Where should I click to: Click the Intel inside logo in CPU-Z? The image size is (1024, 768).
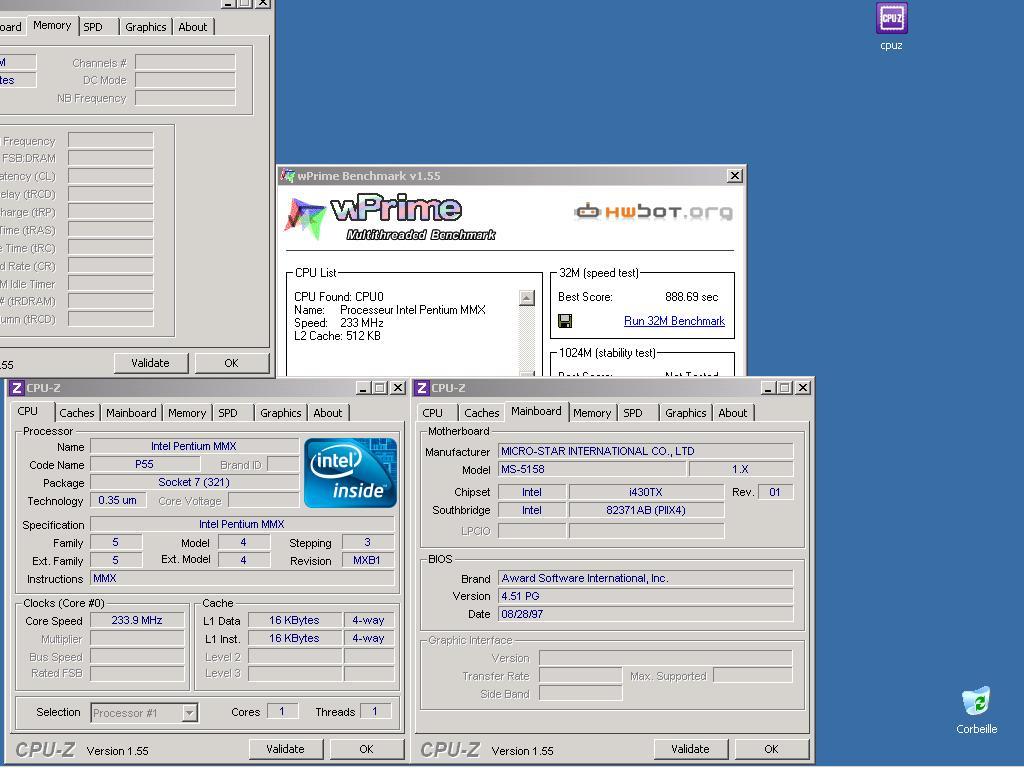351,473
